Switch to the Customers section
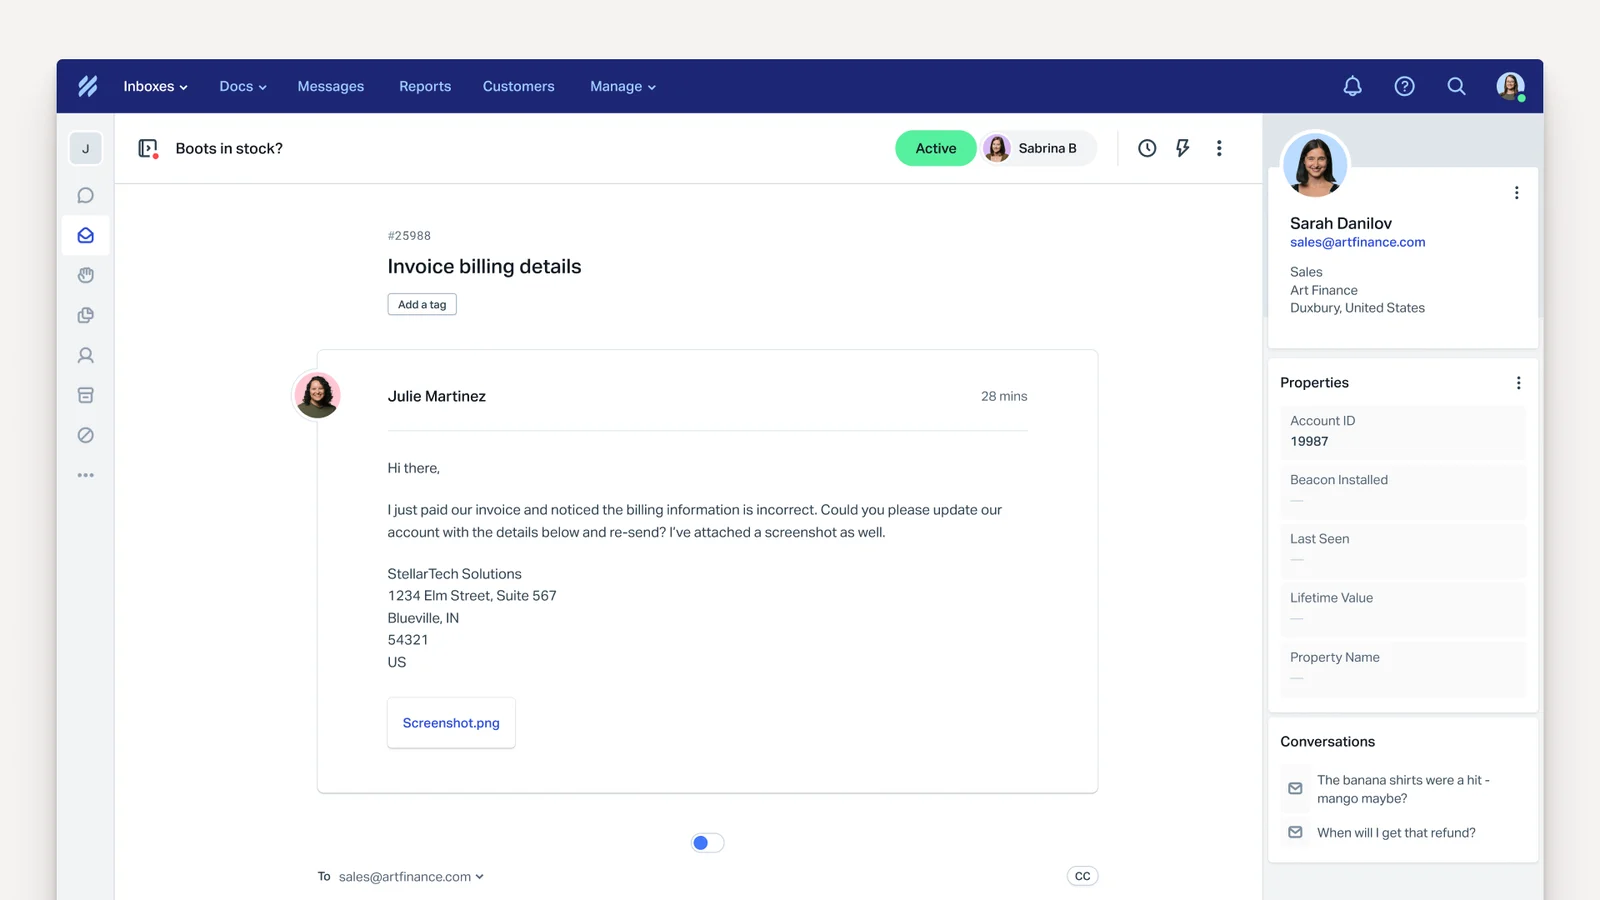Image resolution: width=1600 pixels, height=900 pixels. point(518,86)
